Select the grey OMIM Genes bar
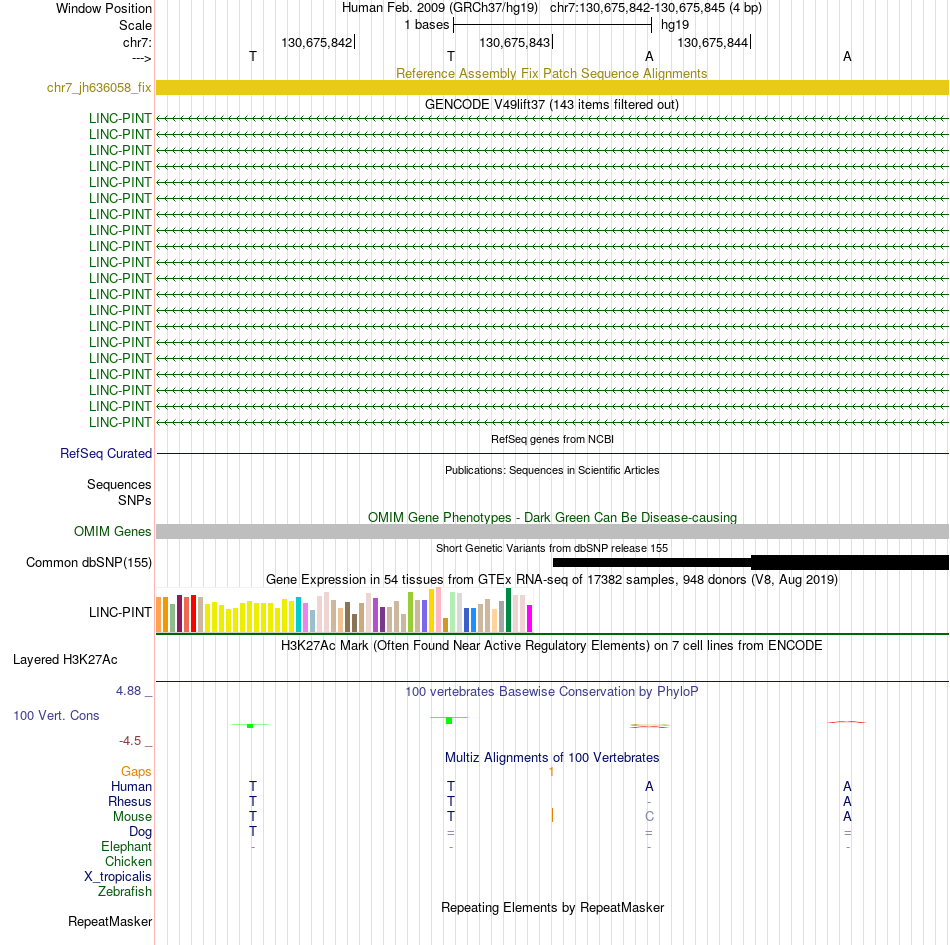950x945 pixels. tap(552, 531)
